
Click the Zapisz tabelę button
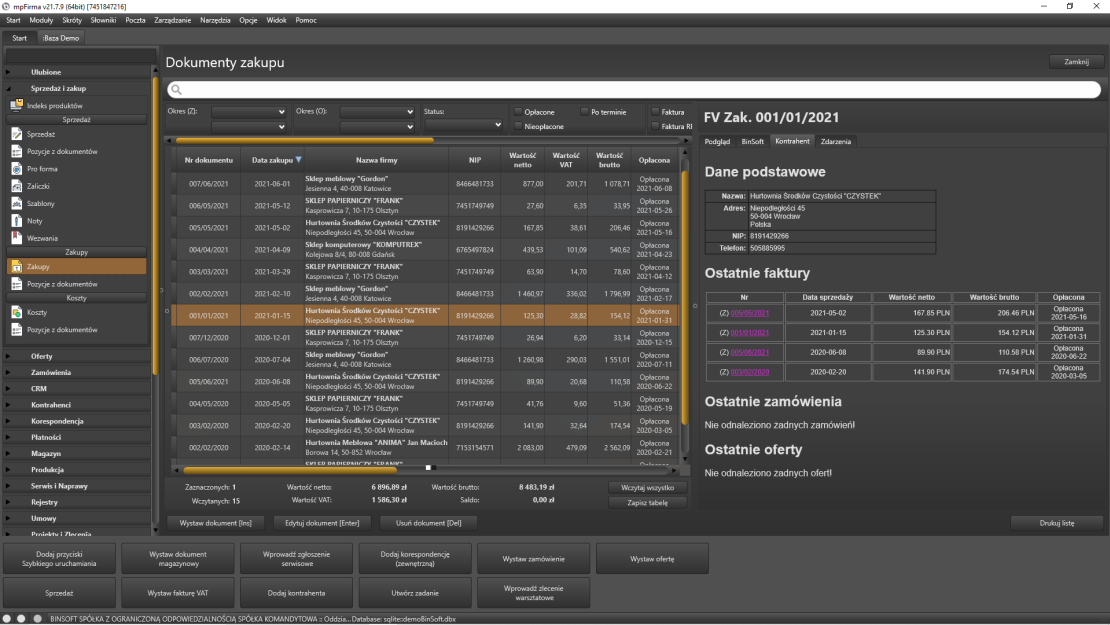click(x=648, y=503)
